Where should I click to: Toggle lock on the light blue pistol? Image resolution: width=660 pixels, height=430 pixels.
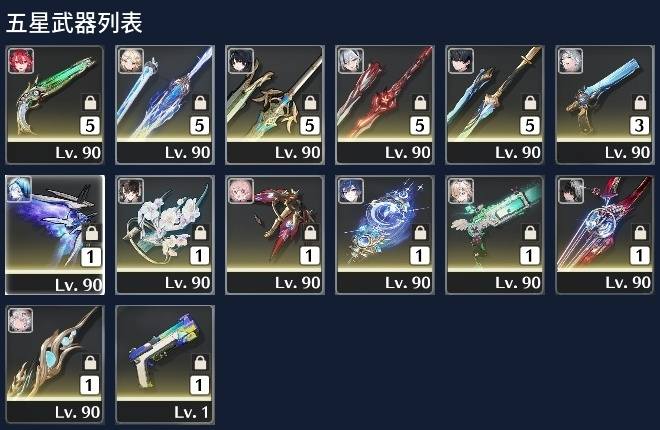pos(640,103)
